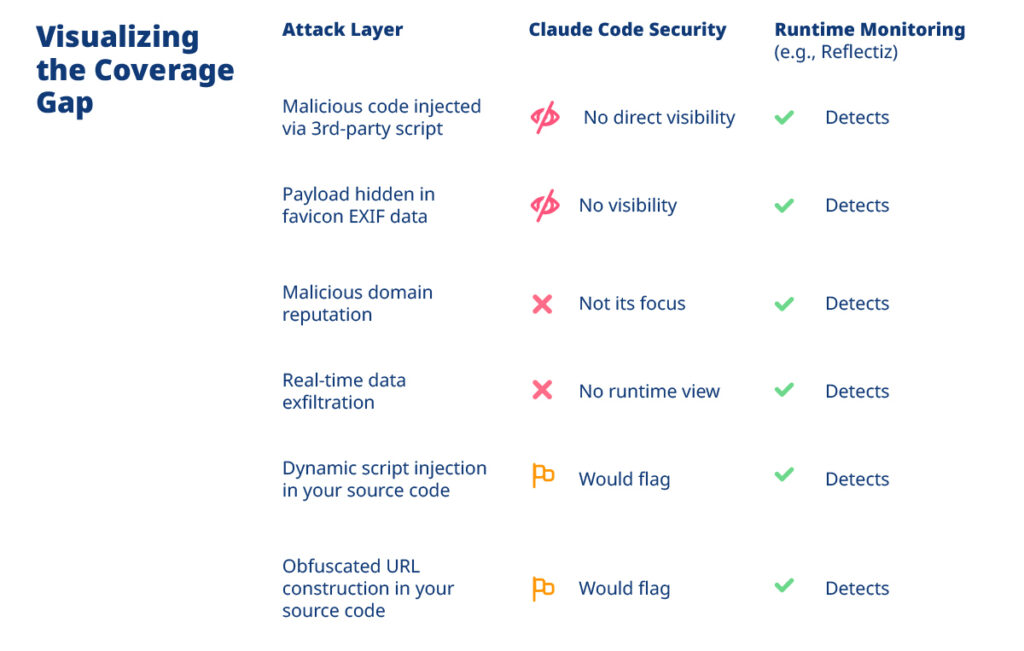Click the orange flag for Obfuscated URL construction

[x=543, y=589]
